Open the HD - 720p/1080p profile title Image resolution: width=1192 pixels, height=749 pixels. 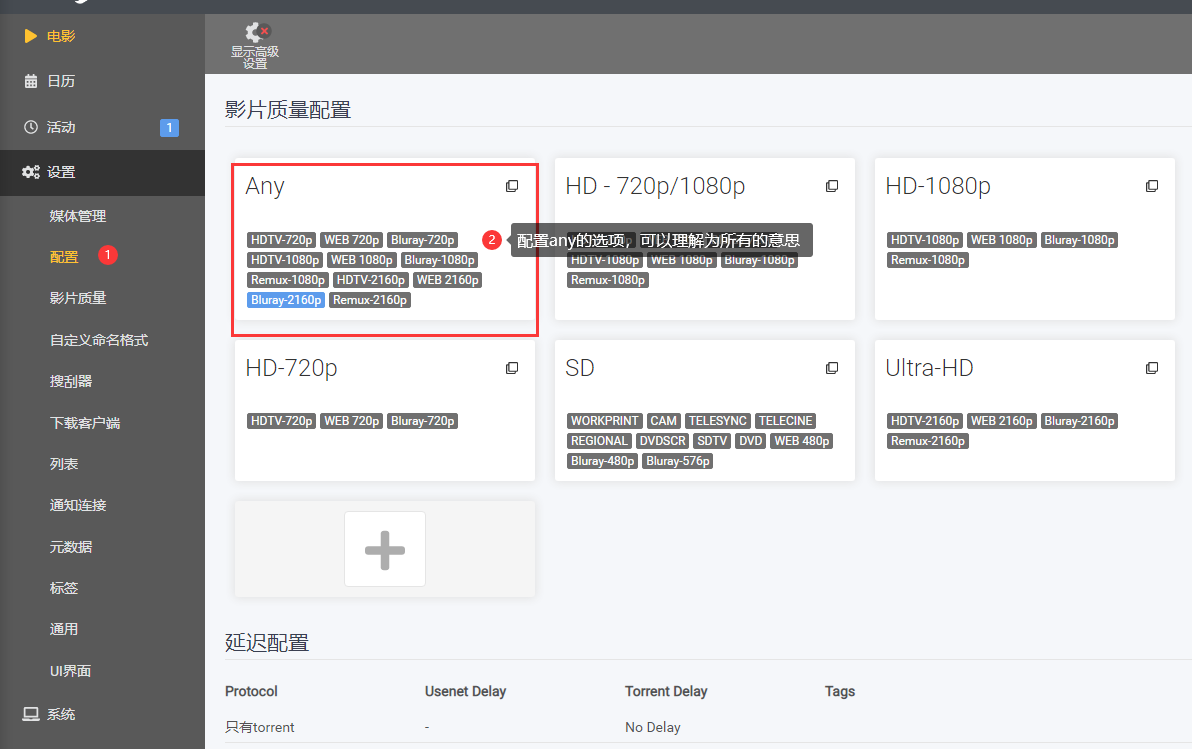point(655,186)
